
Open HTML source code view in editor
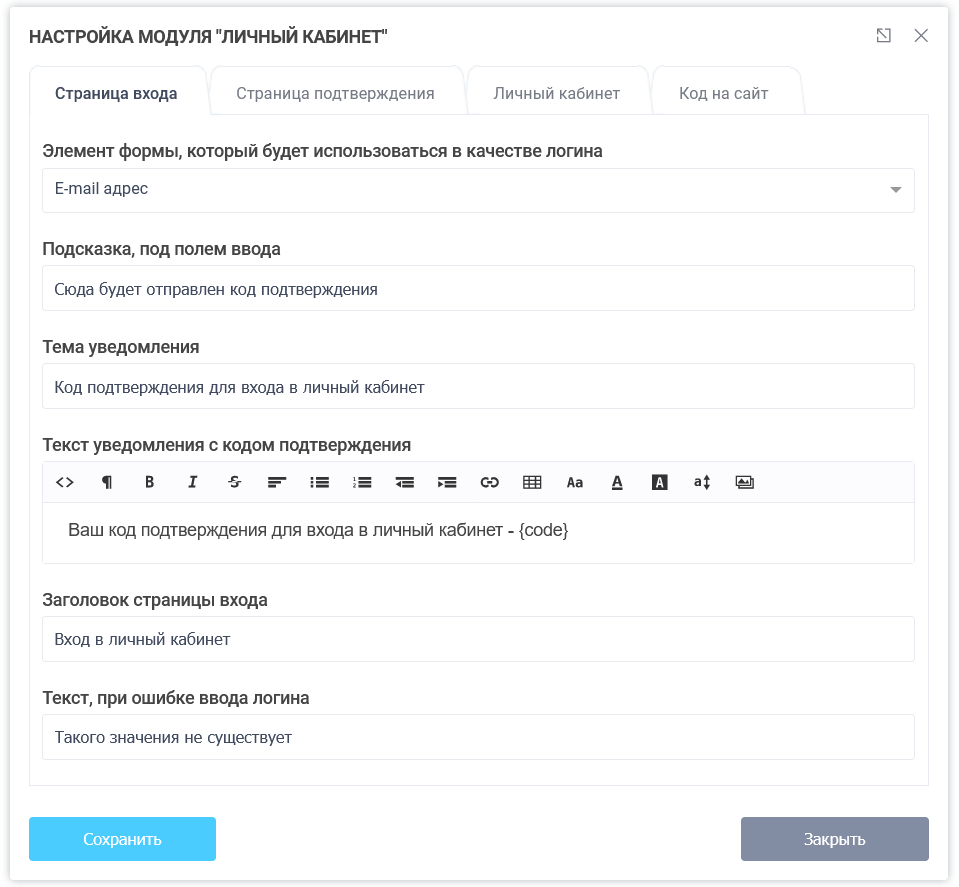point(65,482)
